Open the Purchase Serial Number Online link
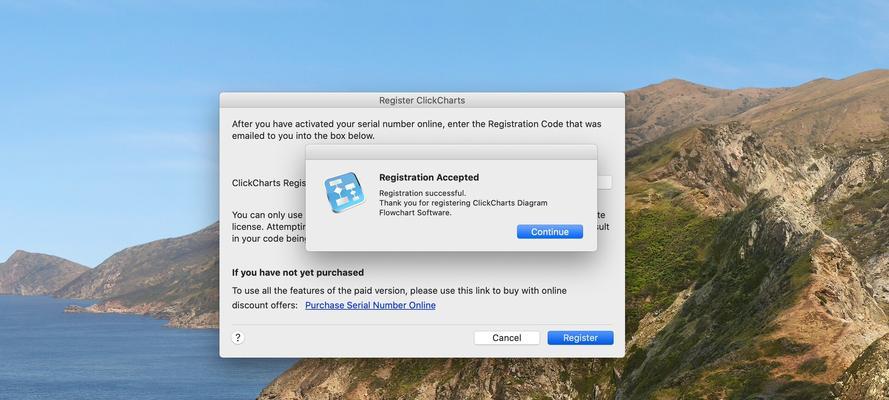Image resolution: width=889 pixels, height=400 pixels. [370, 305]
